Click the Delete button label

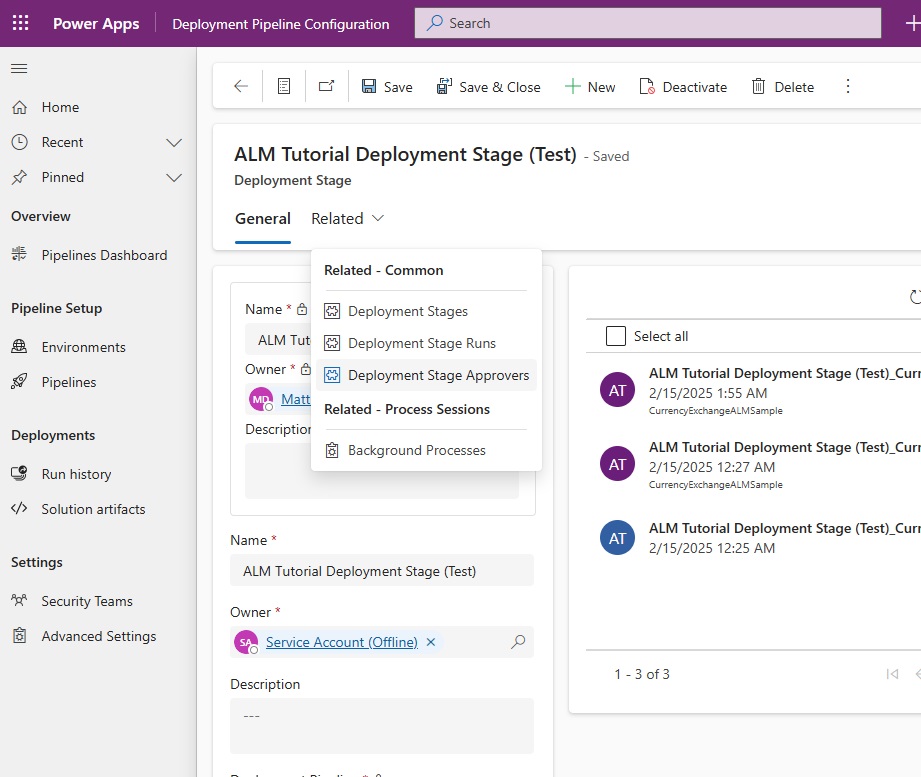pos(794,87)
